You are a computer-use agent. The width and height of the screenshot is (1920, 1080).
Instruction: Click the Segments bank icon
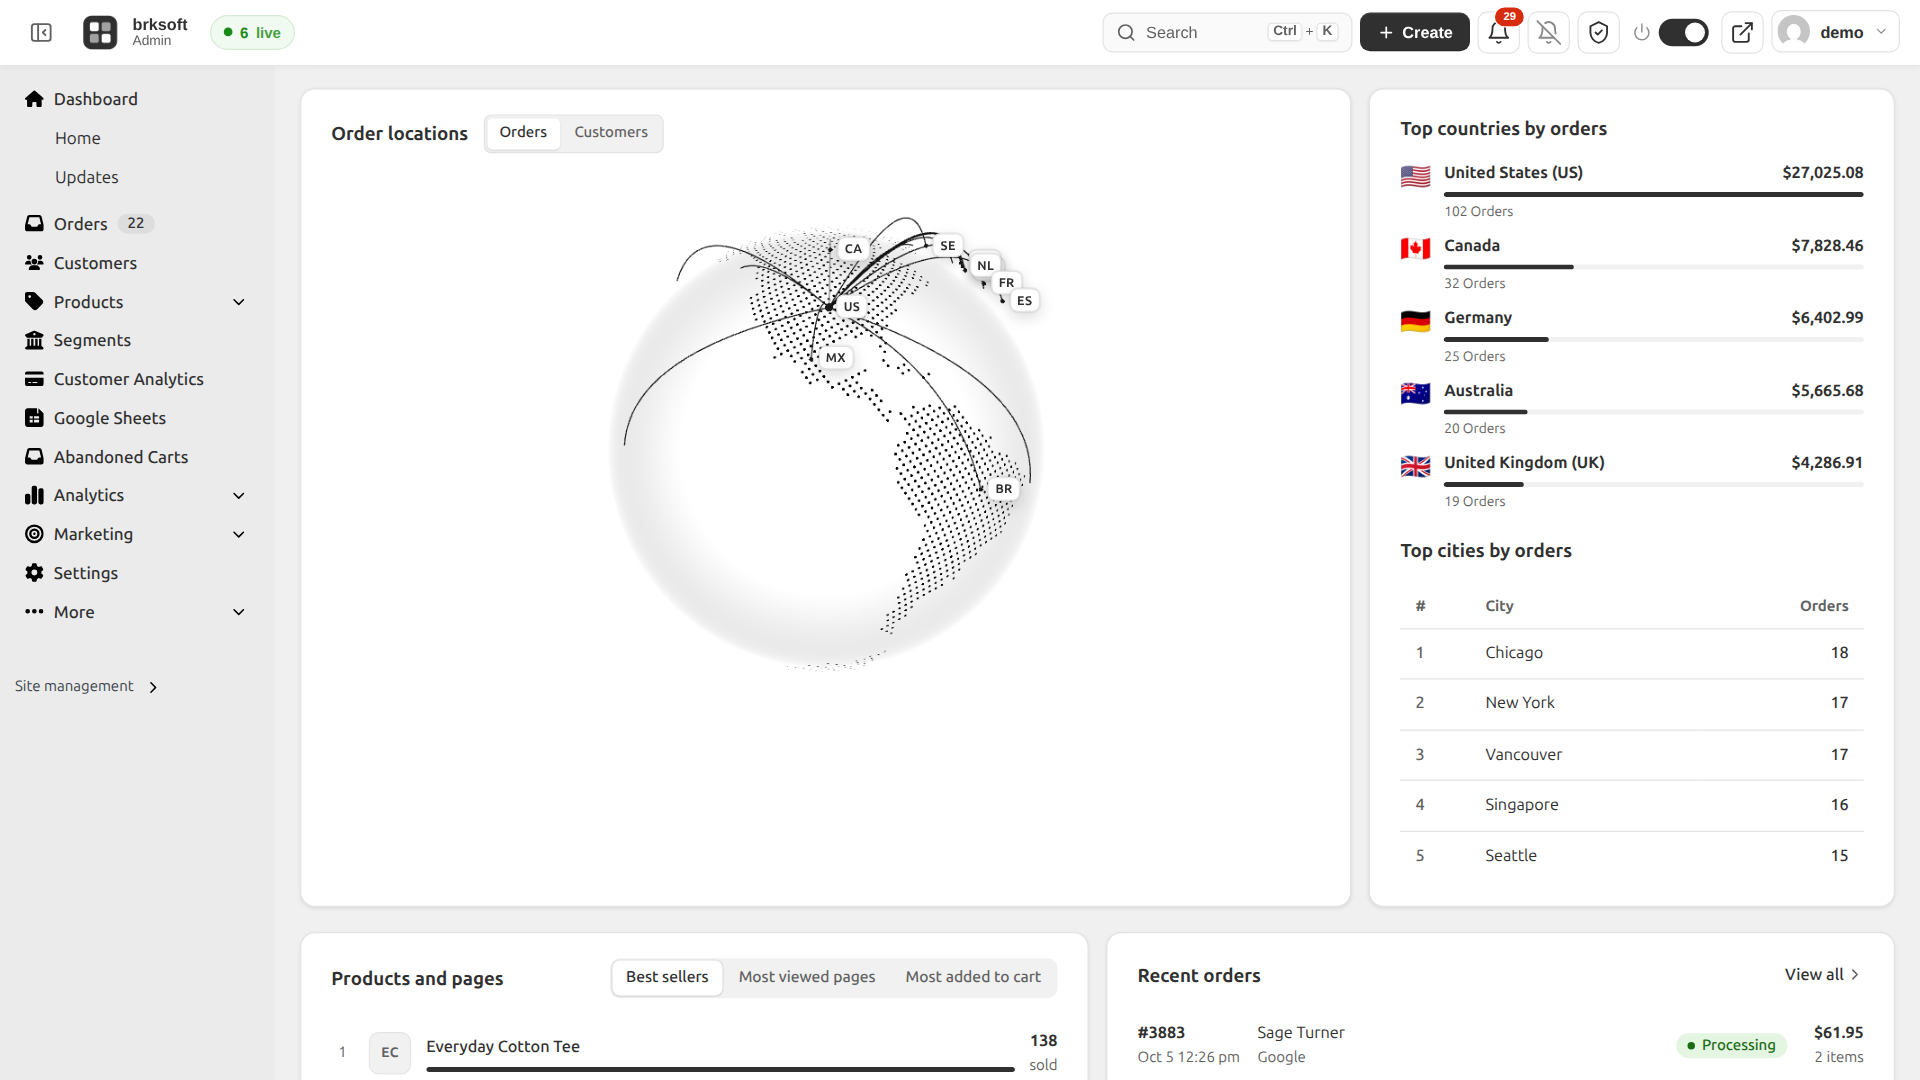tap(34, 340)
